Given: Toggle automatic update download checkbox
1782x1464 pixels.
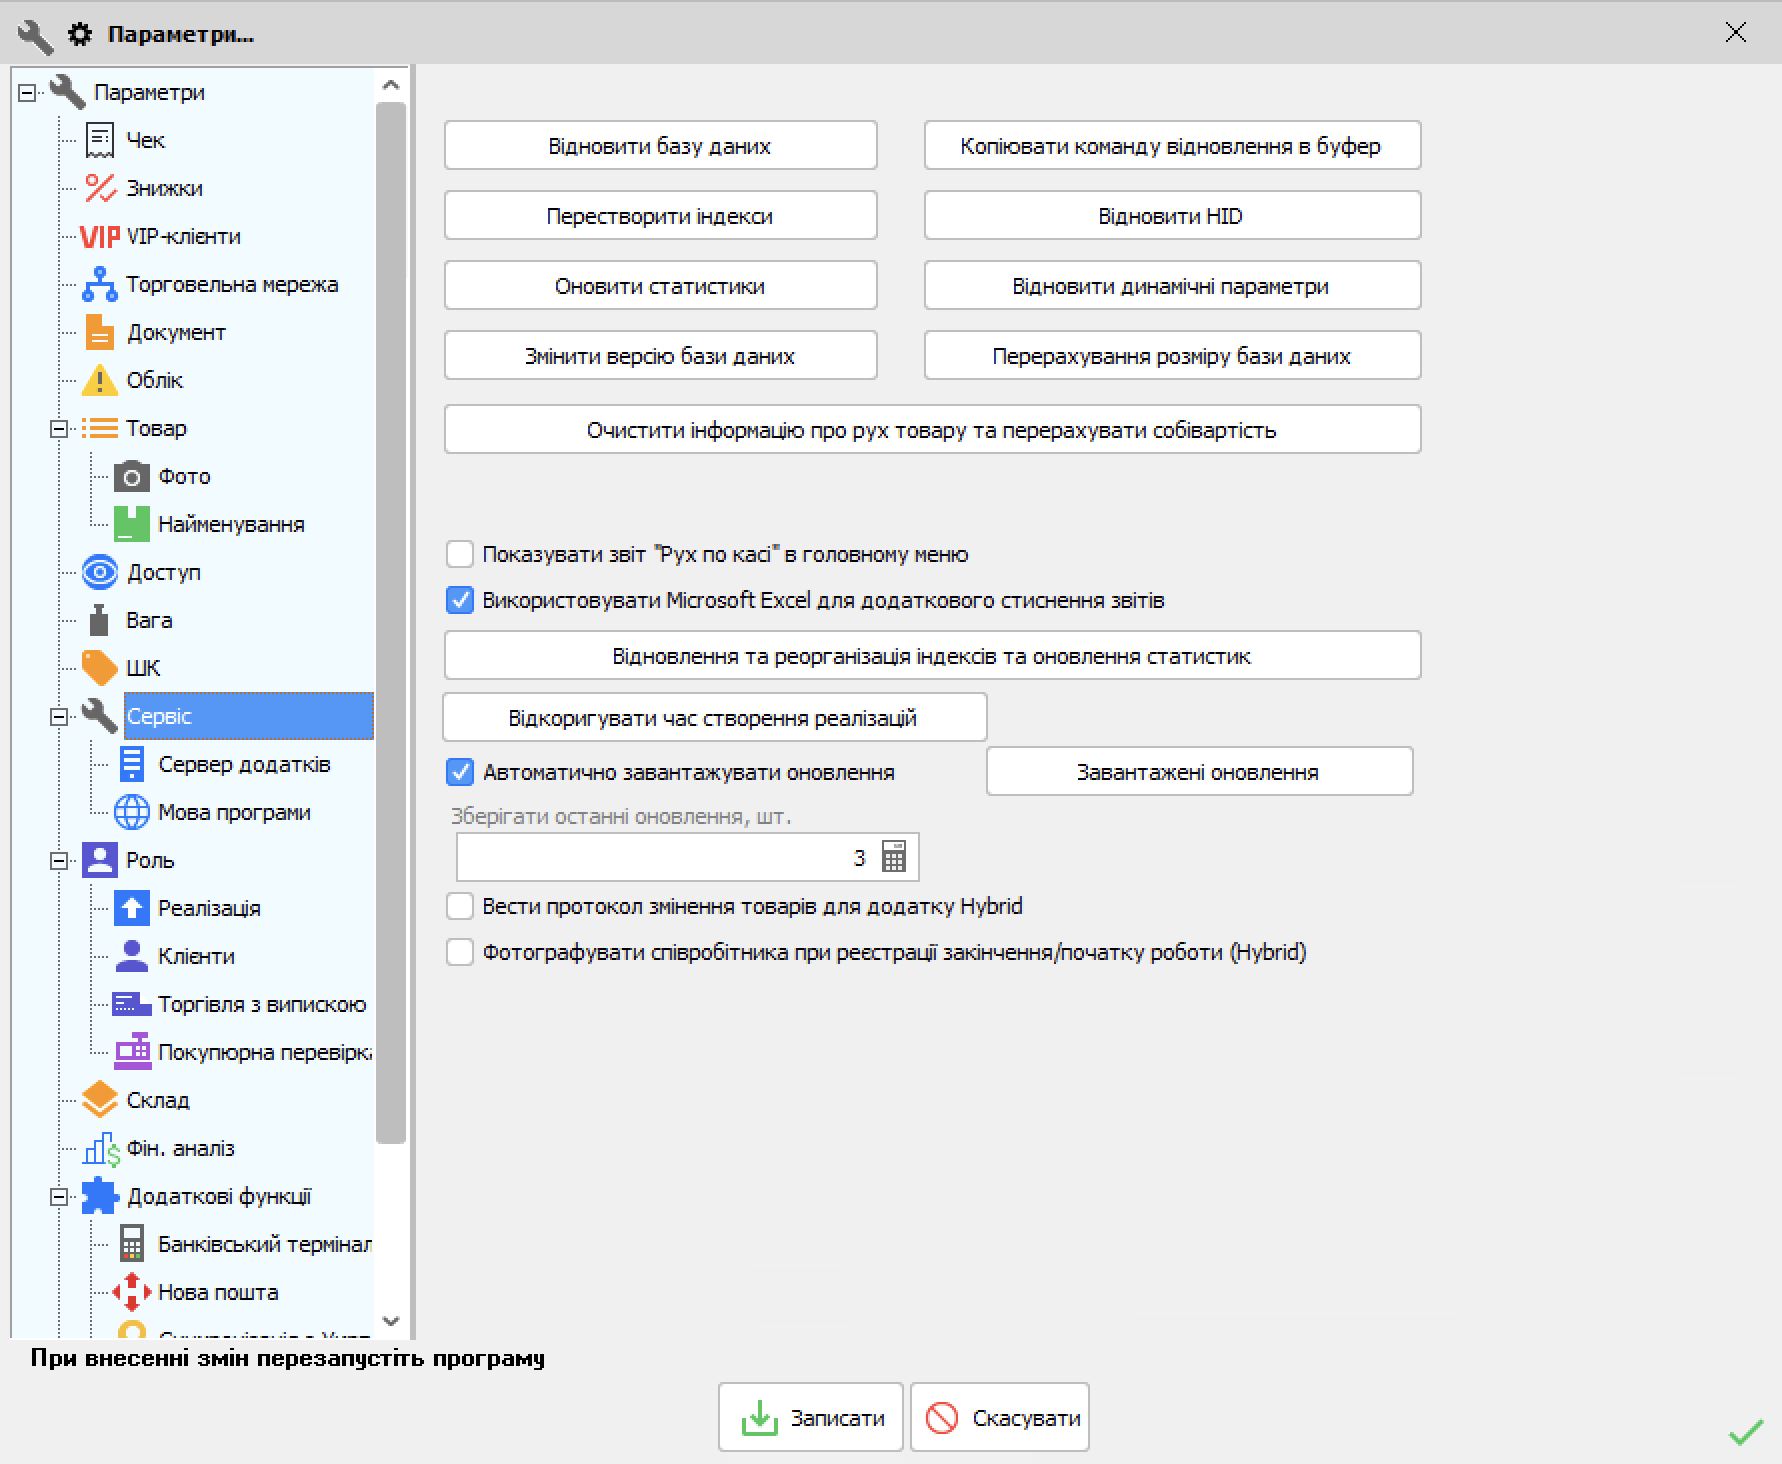Looking at the screenshot, I should [x=460, y=772].
